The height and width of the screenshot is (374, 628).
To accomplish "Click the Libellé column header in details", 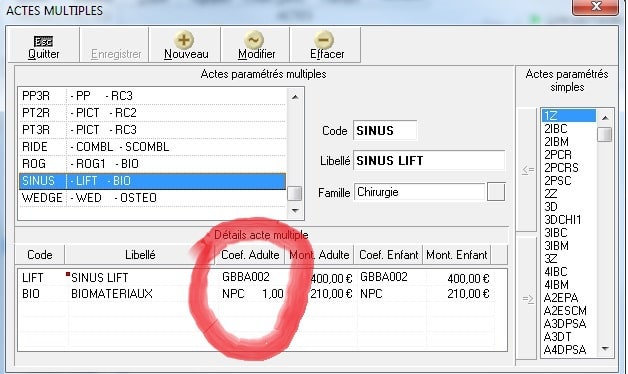I will pyautogui.click(x=140, y=255).
